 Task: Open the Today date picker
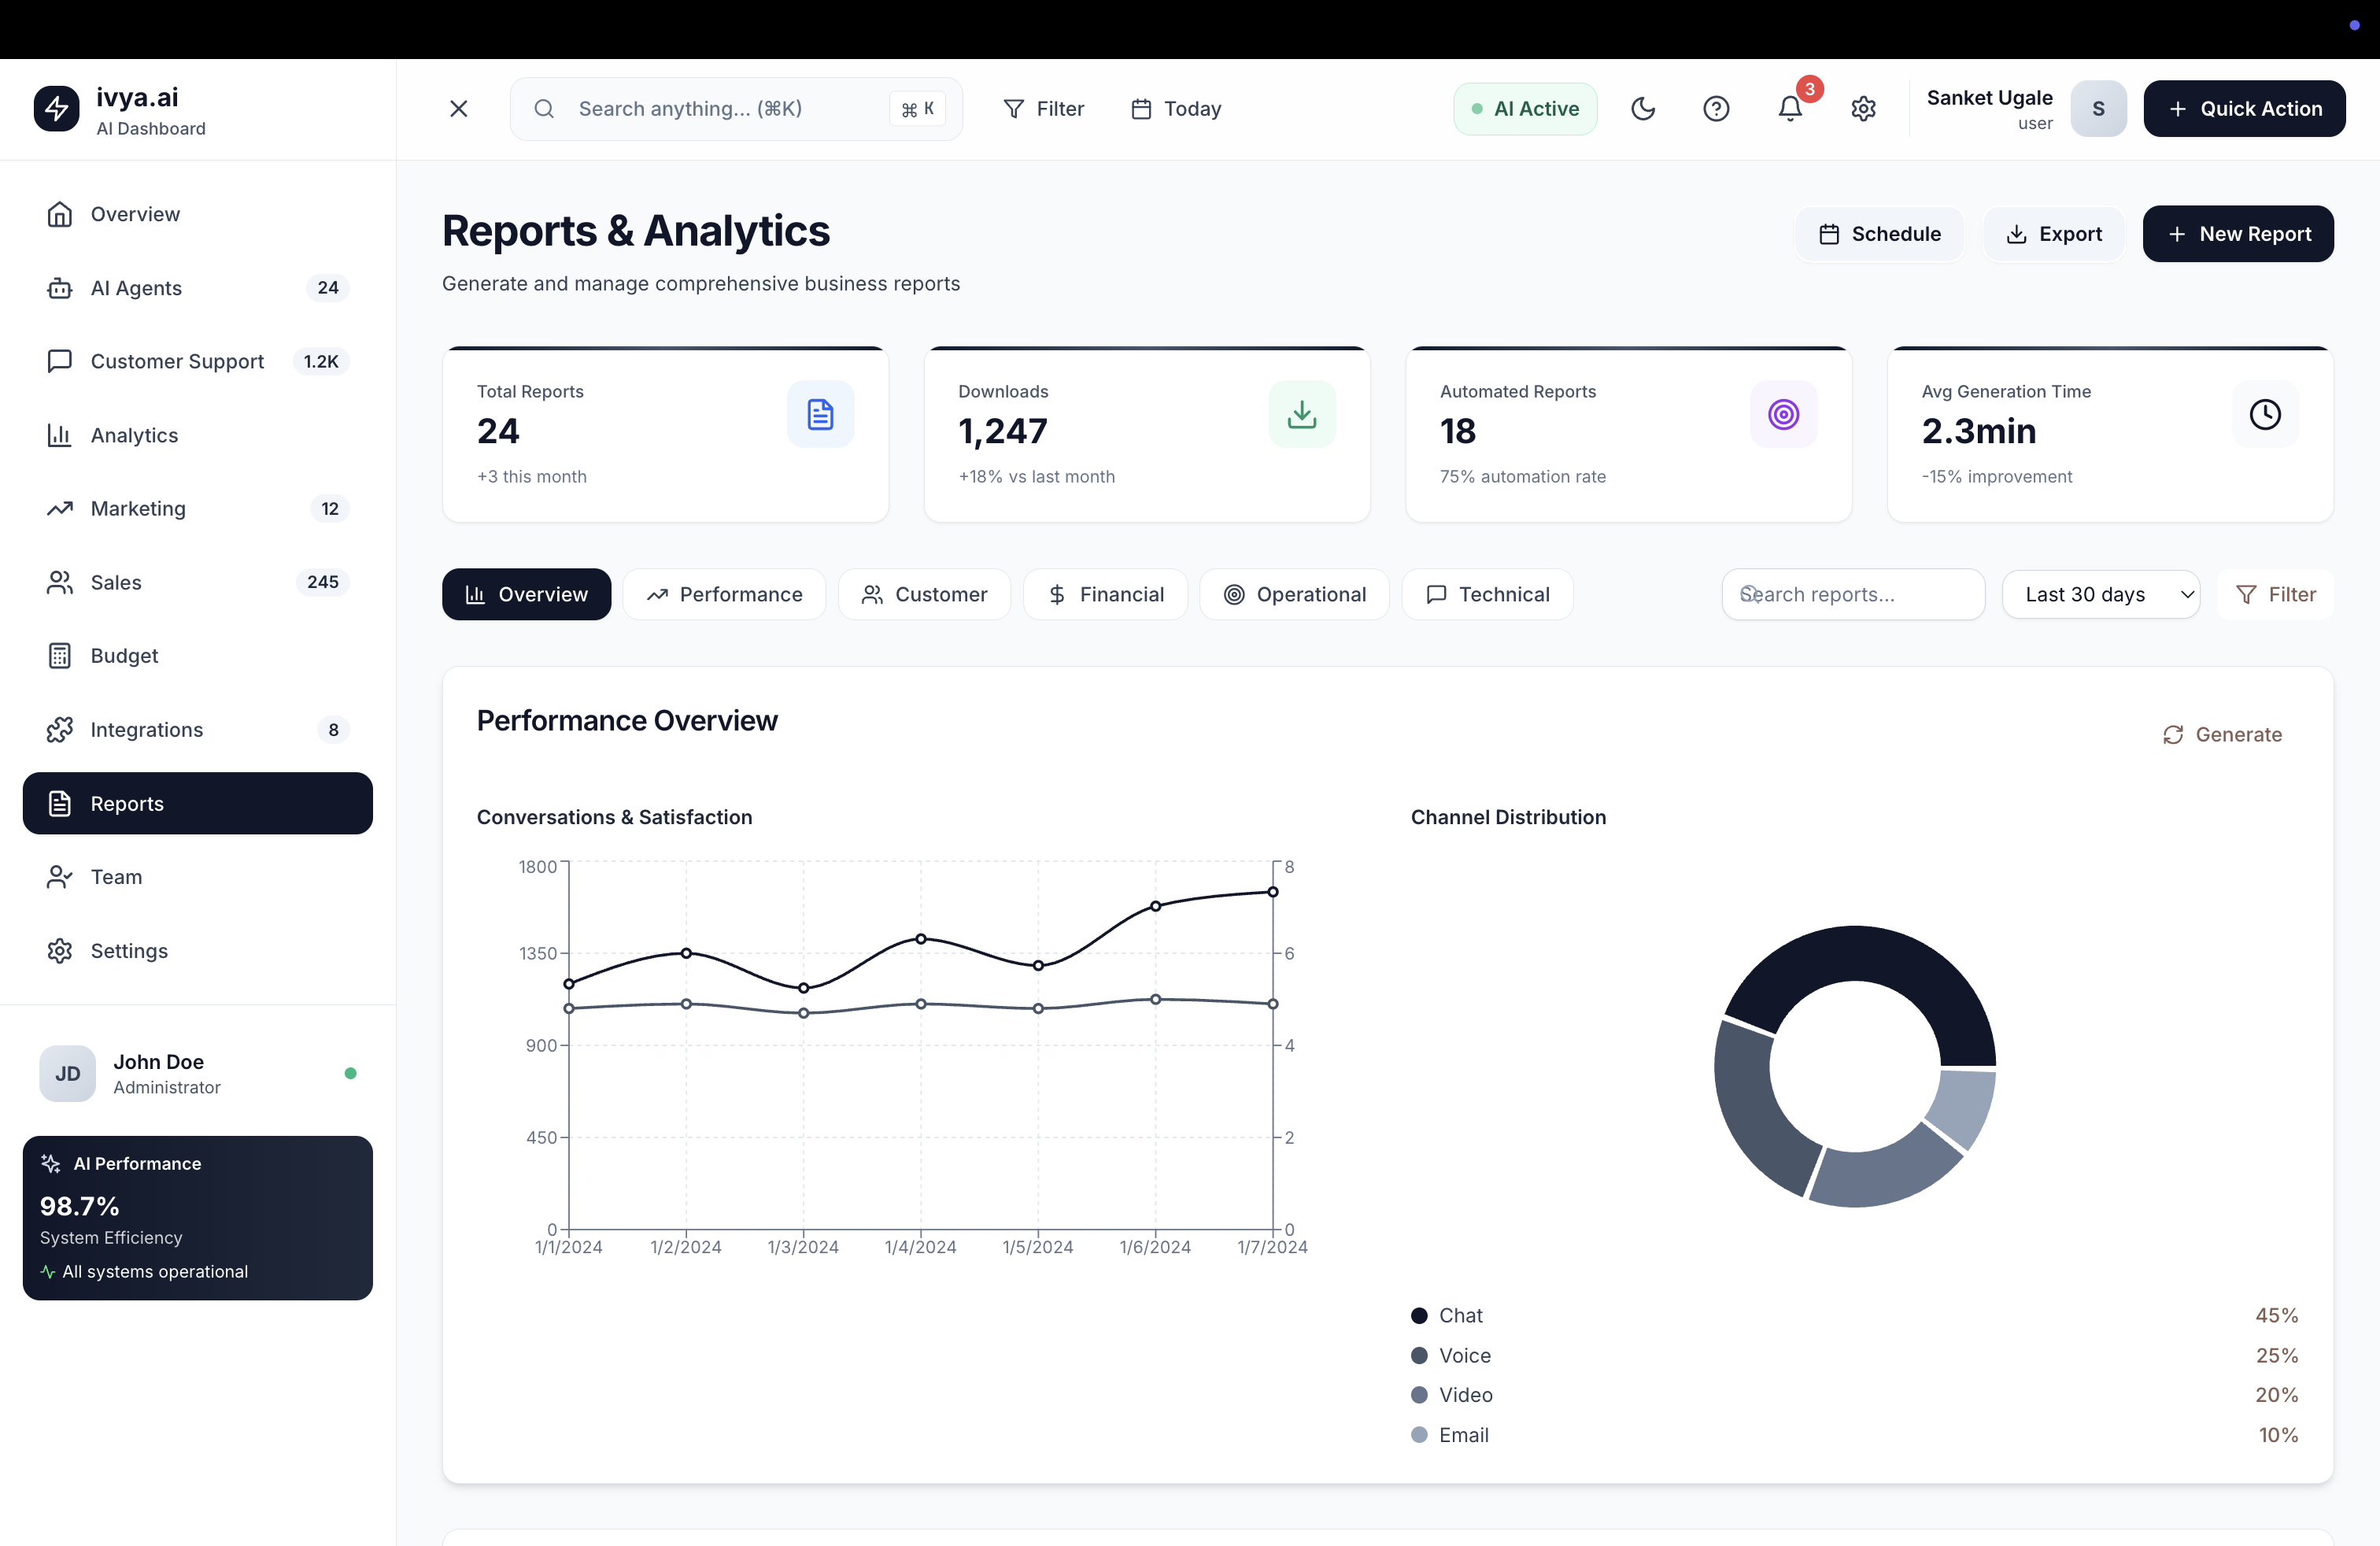(x=1176, y=108)
